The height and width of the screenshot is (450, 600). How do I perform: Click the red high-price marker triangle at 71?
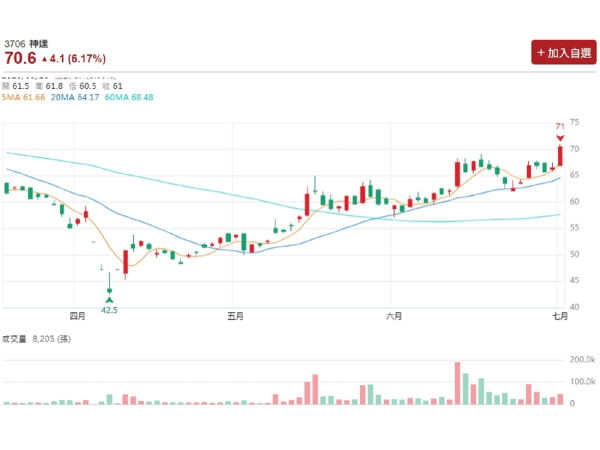click(561, 137)
